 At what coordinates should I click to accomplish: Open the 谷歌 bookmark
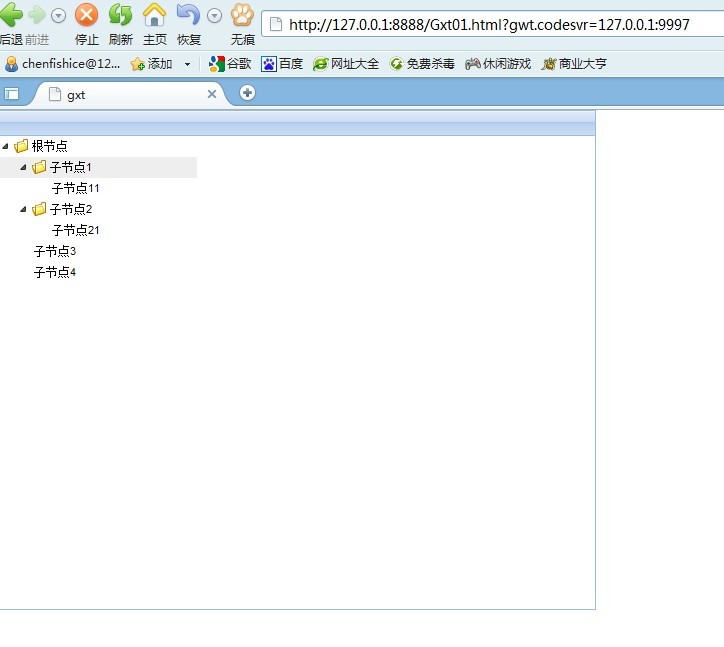click(x=230, y=64)
